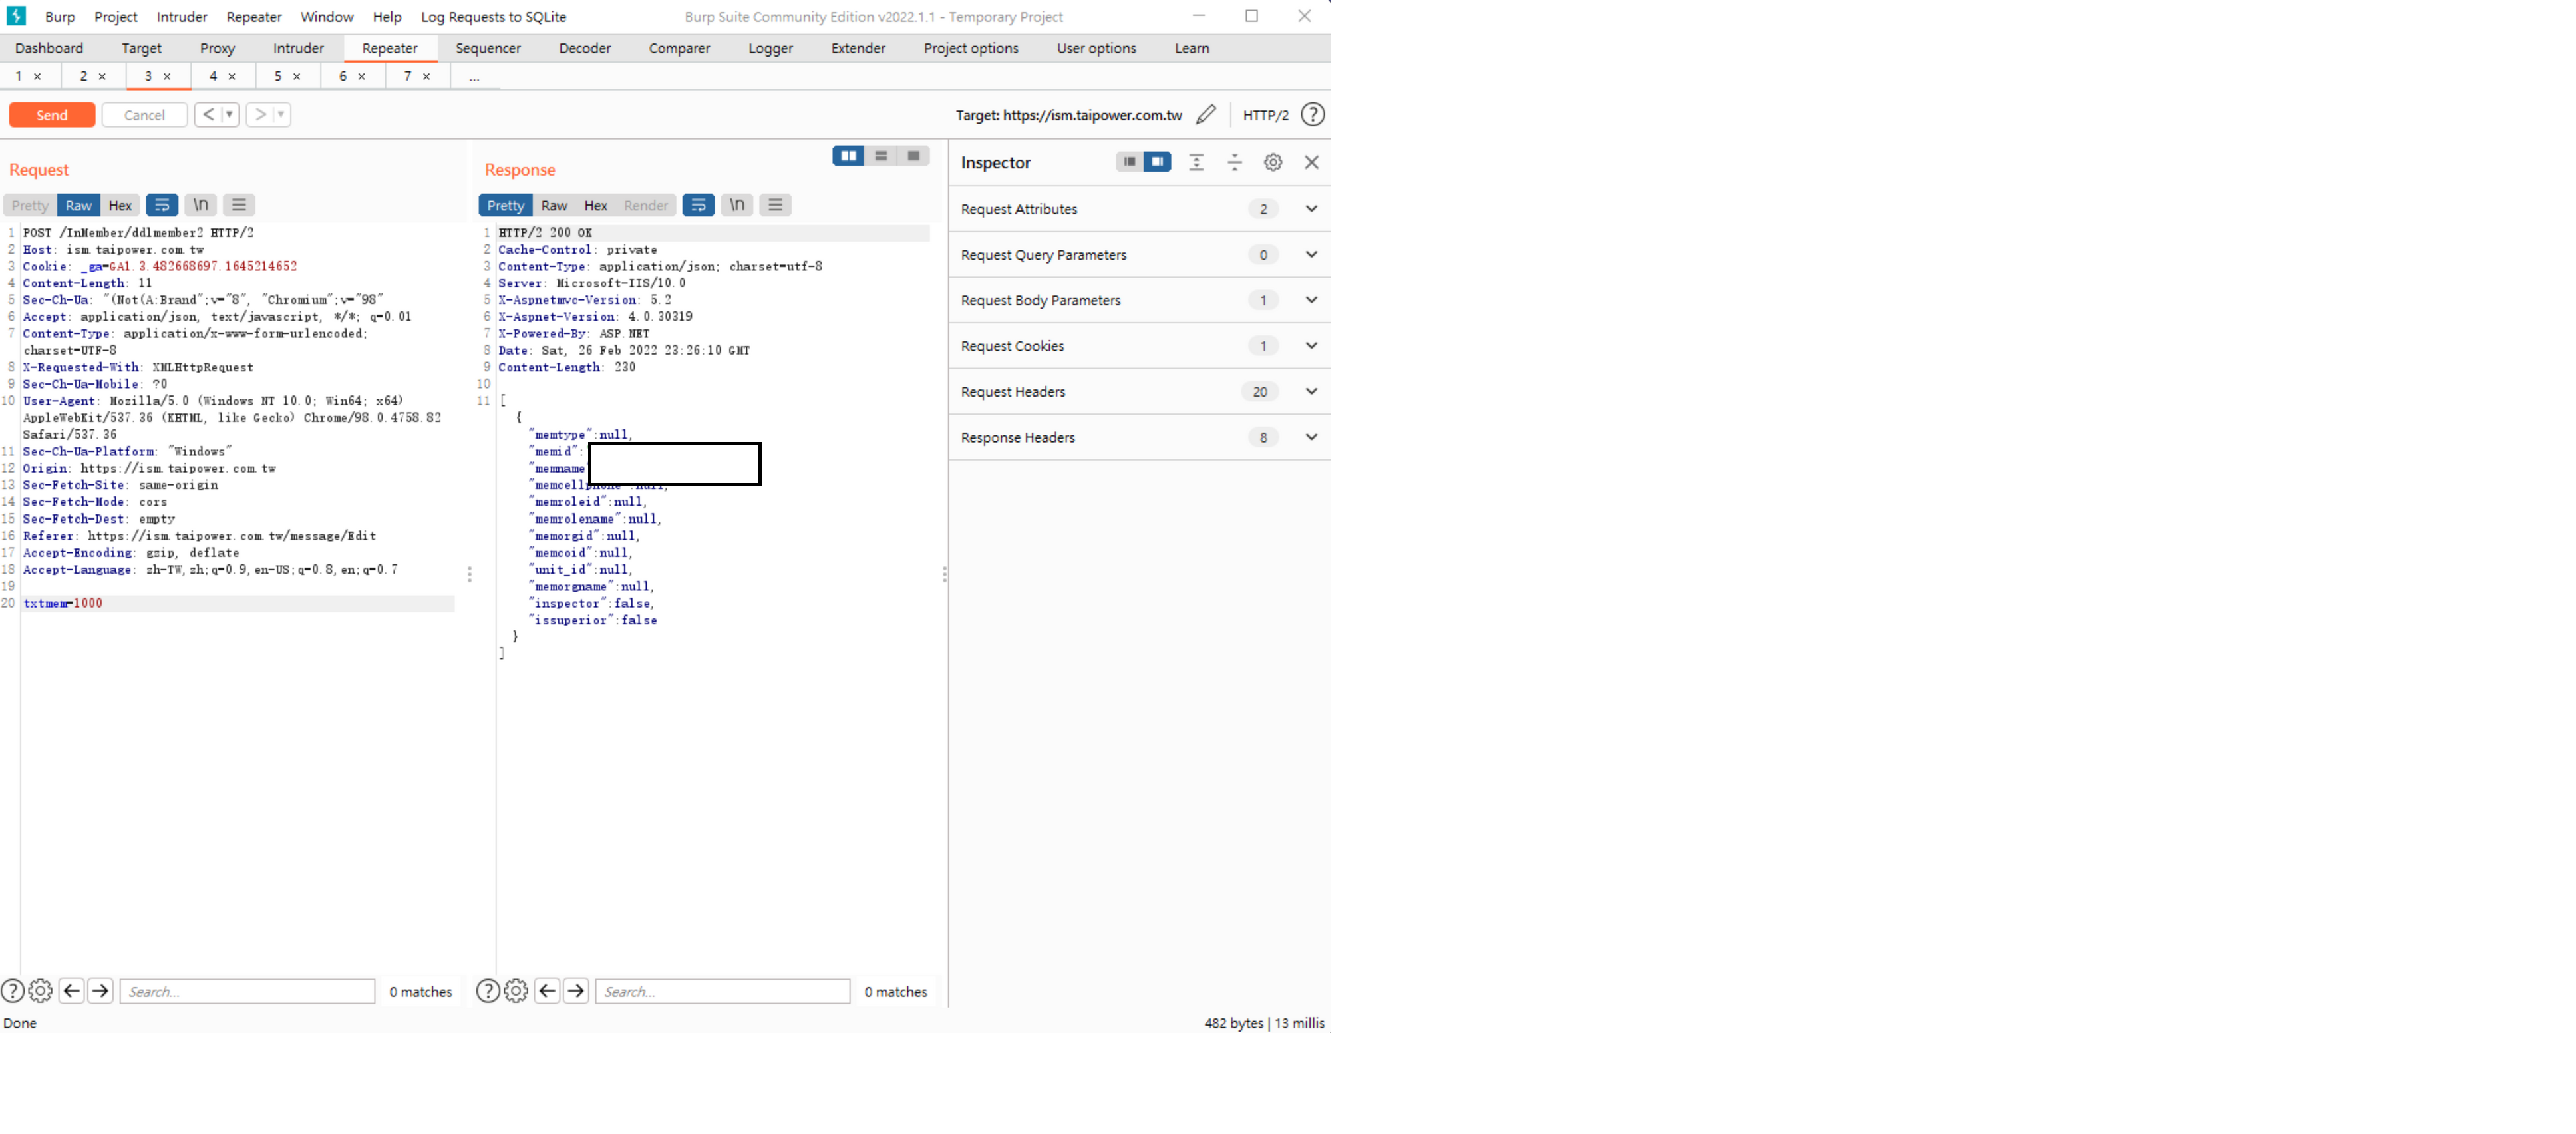Toggle word wrap in Request editor
This screenshot has height=1134, width=2576.
point(162,205)
